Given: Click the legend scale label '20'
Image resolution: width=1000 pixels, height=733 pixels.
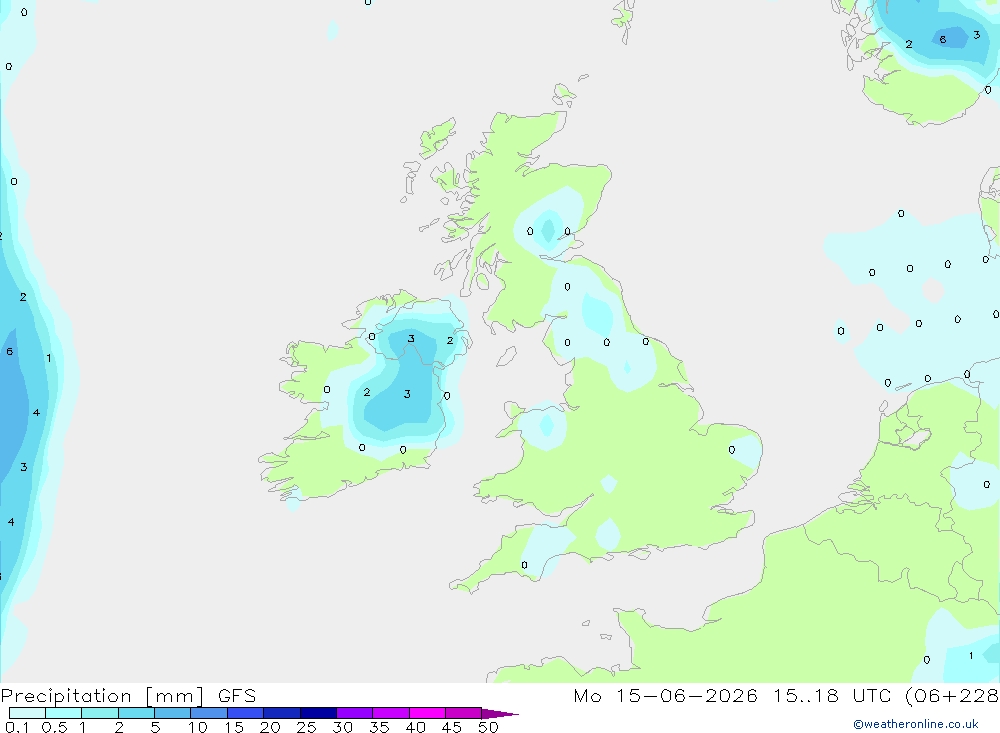Looking at the screenshot, I should (270, 727).
